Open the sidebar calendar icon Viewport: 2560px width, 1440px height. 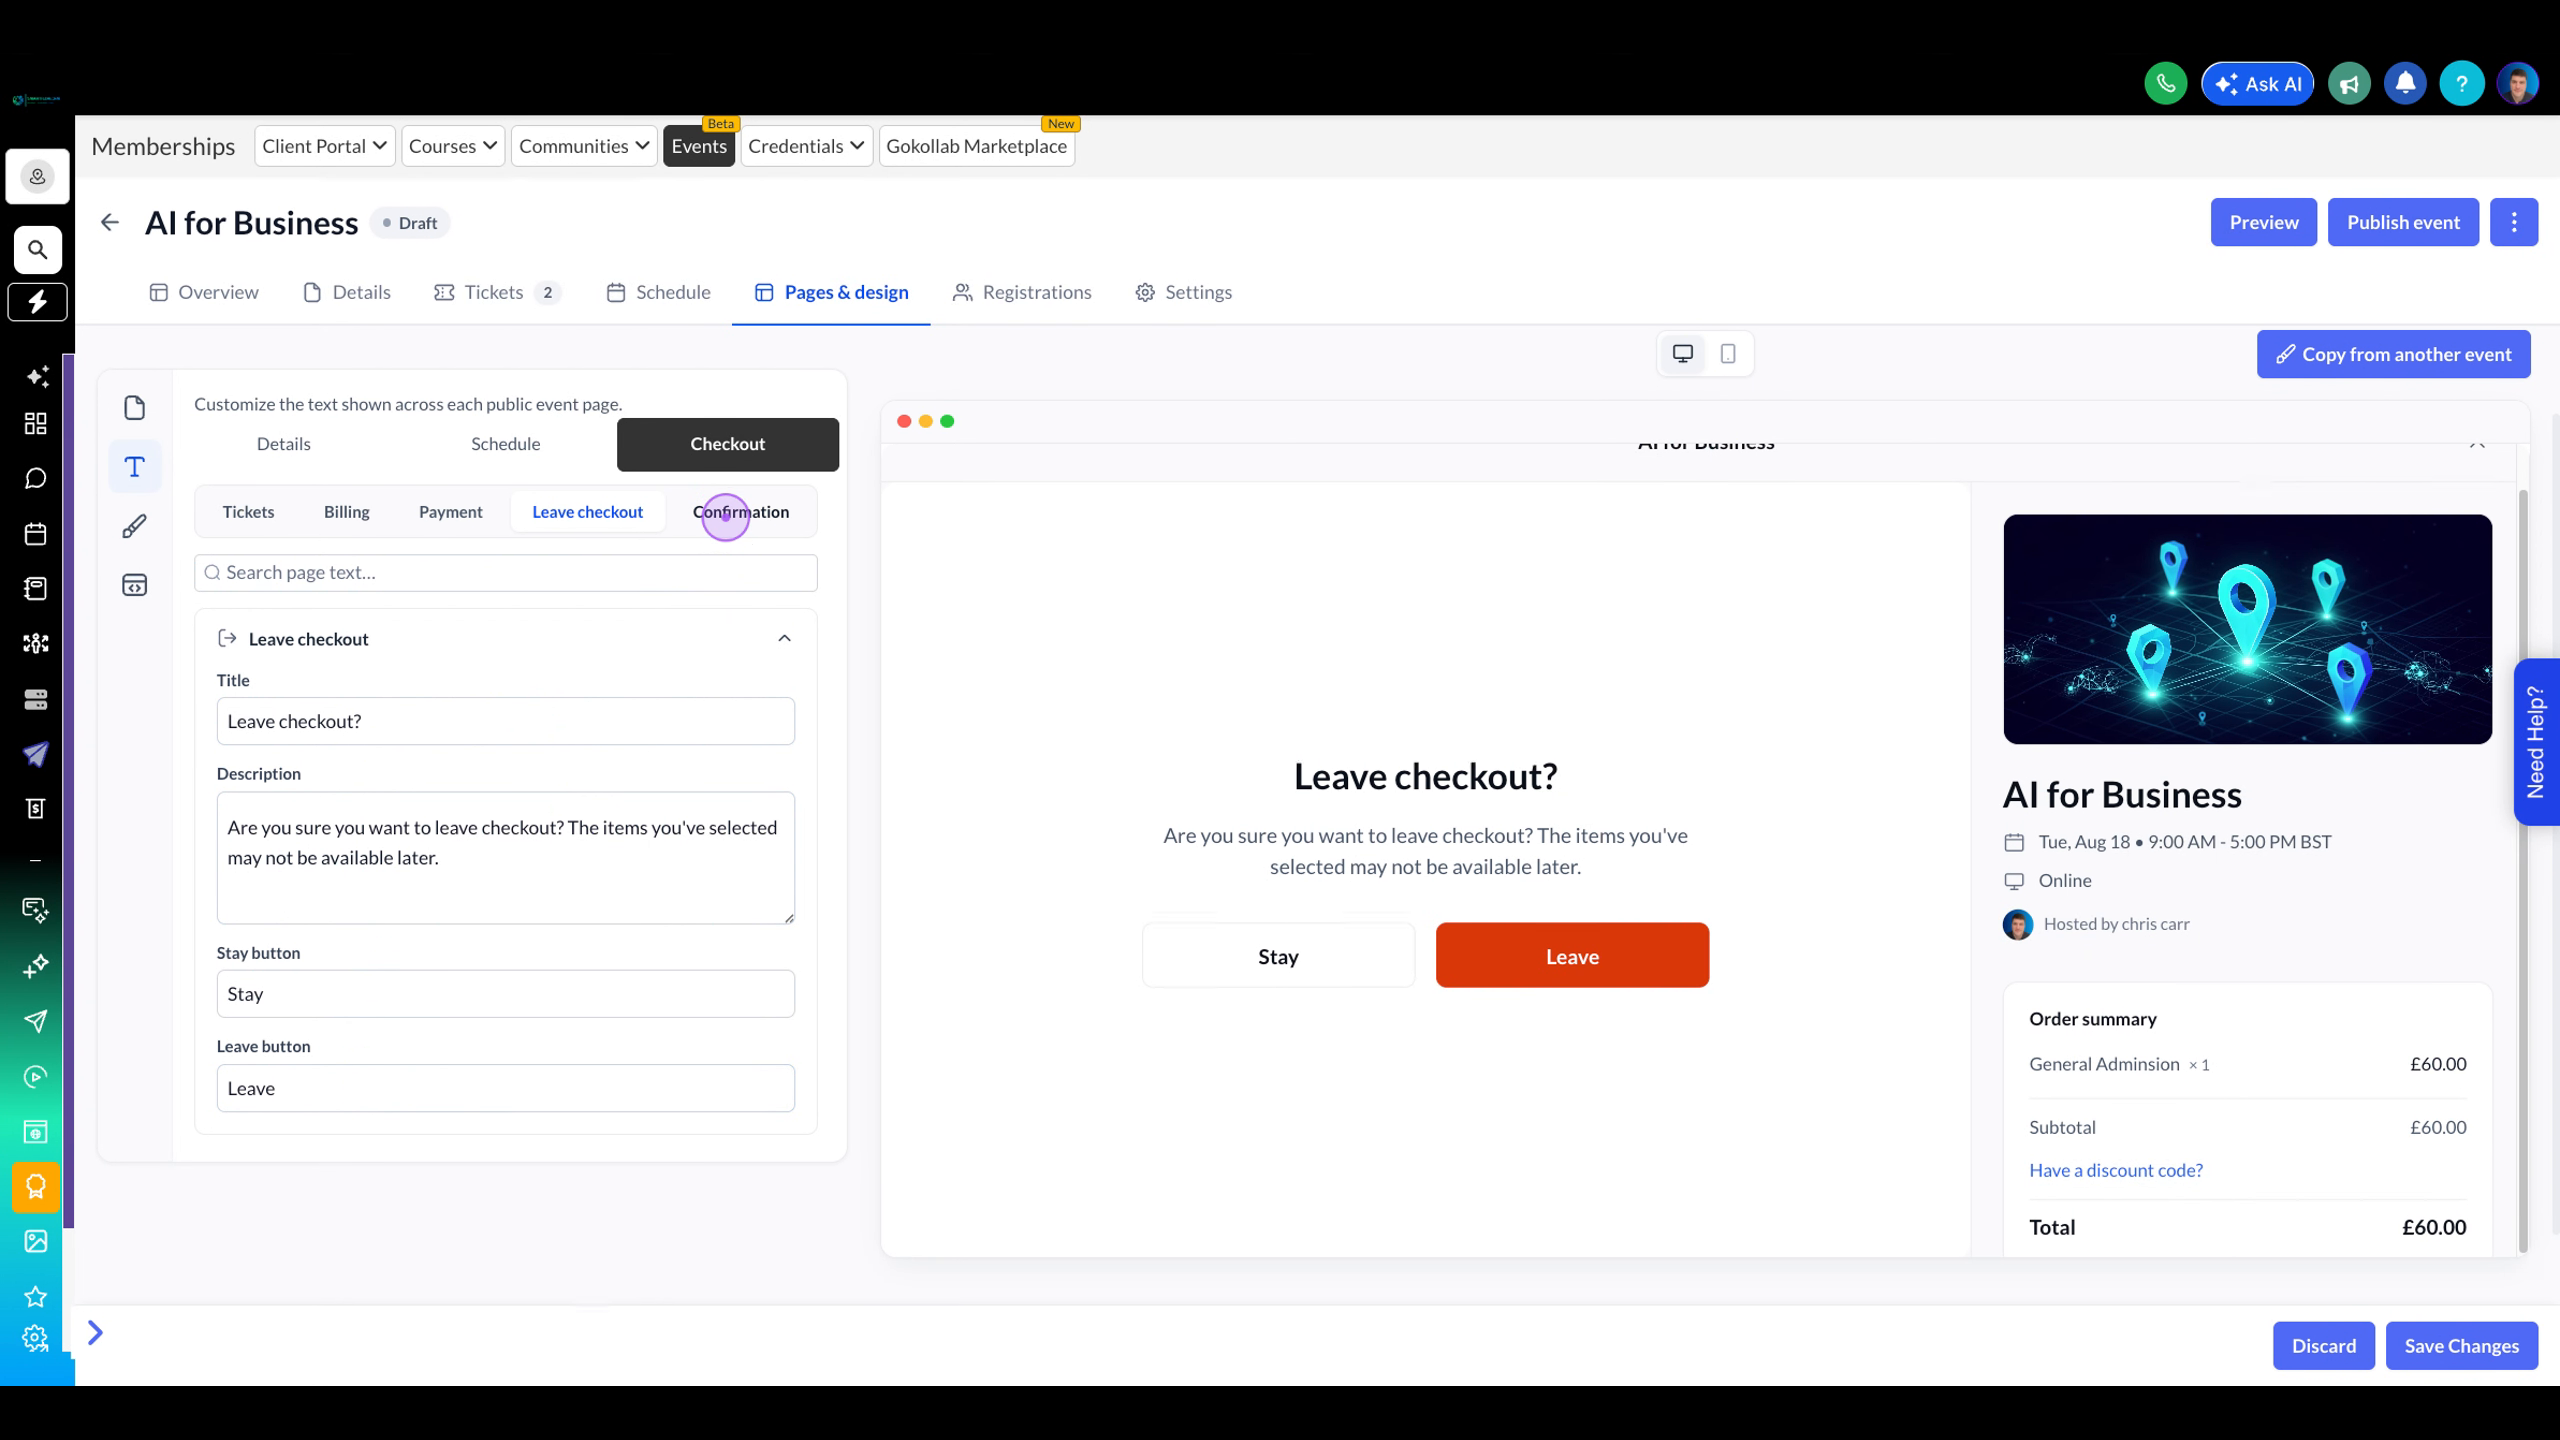(36, 534)
